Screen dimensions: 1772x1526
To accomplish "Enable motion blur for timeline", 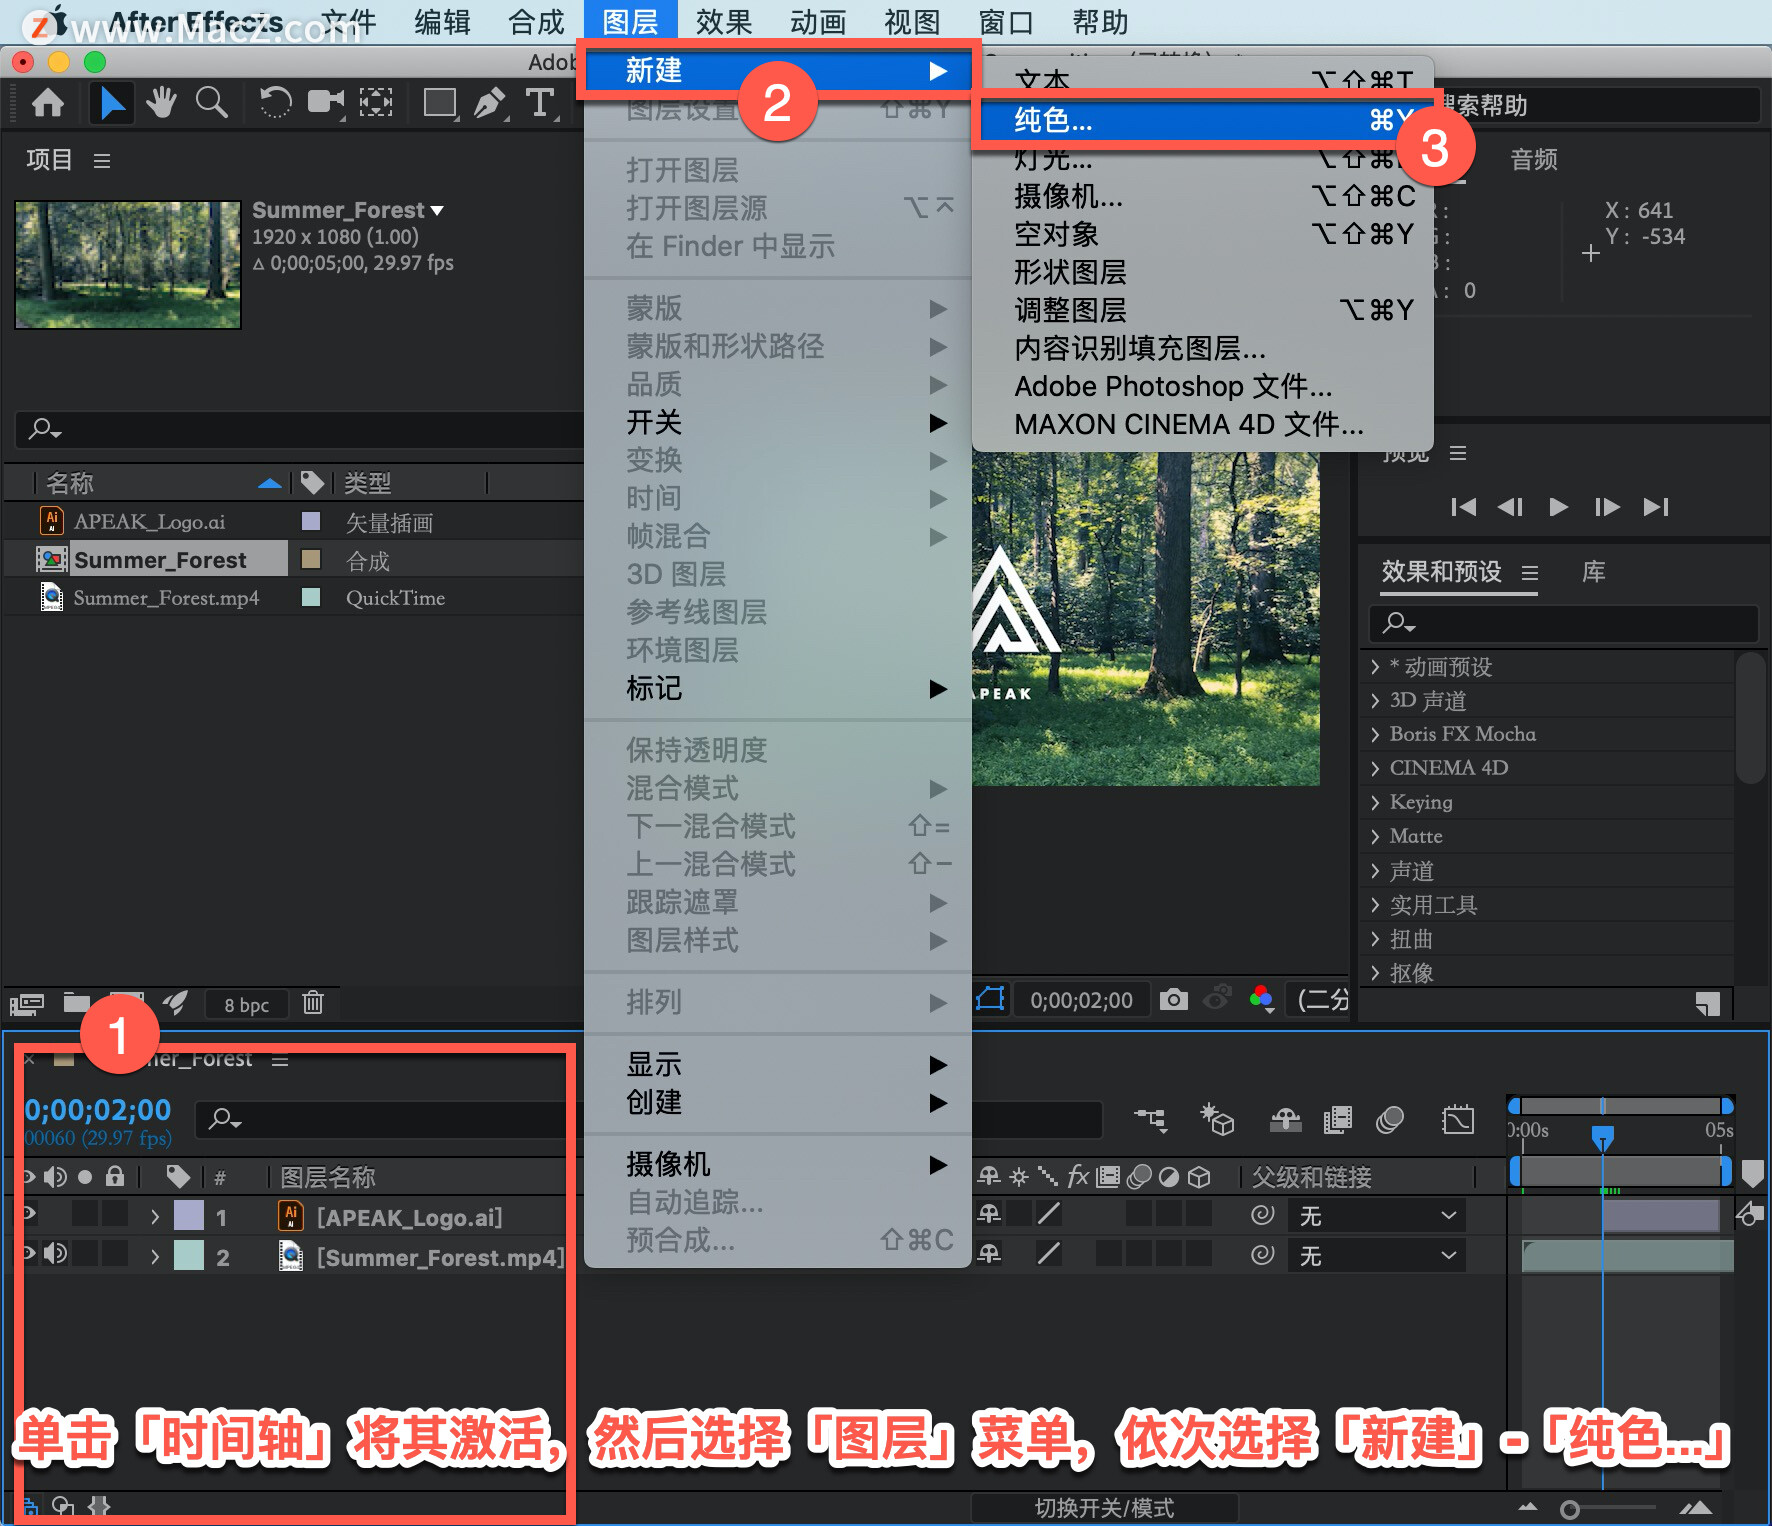I will pos(1390,1120).
